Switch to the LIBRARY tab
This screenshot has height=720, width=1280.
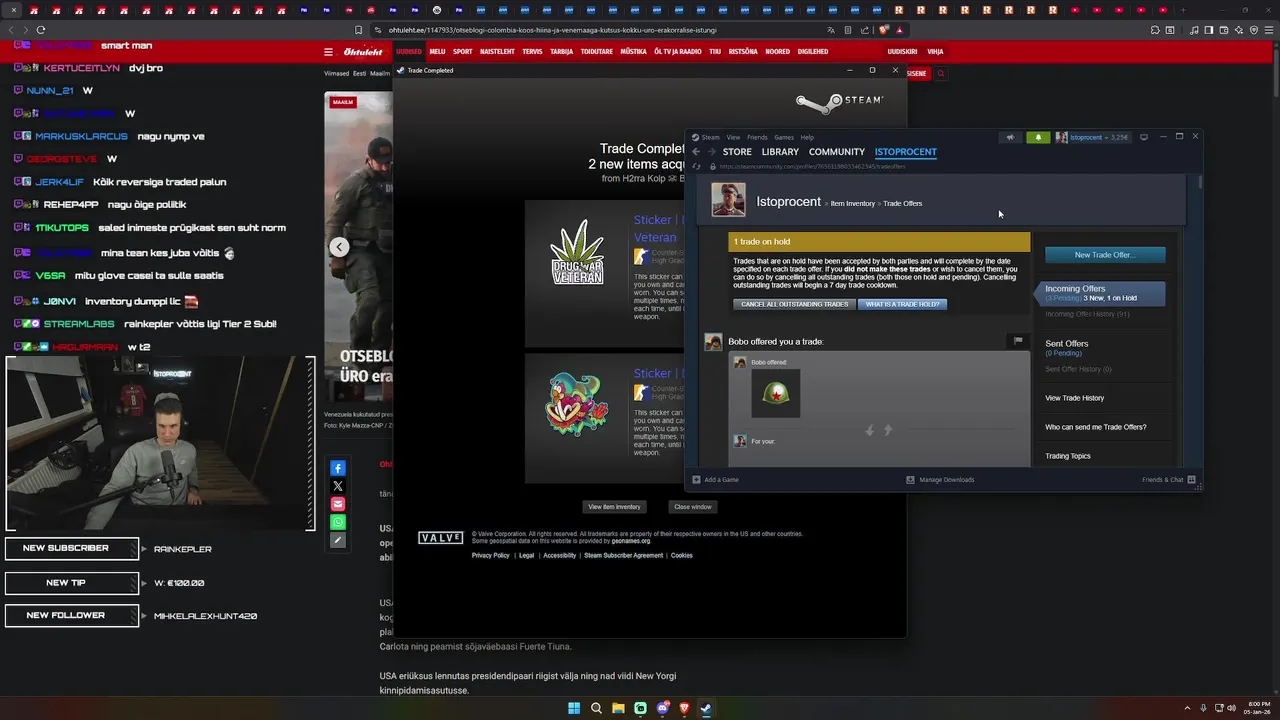pyautogui.click(x=780, y=152)
